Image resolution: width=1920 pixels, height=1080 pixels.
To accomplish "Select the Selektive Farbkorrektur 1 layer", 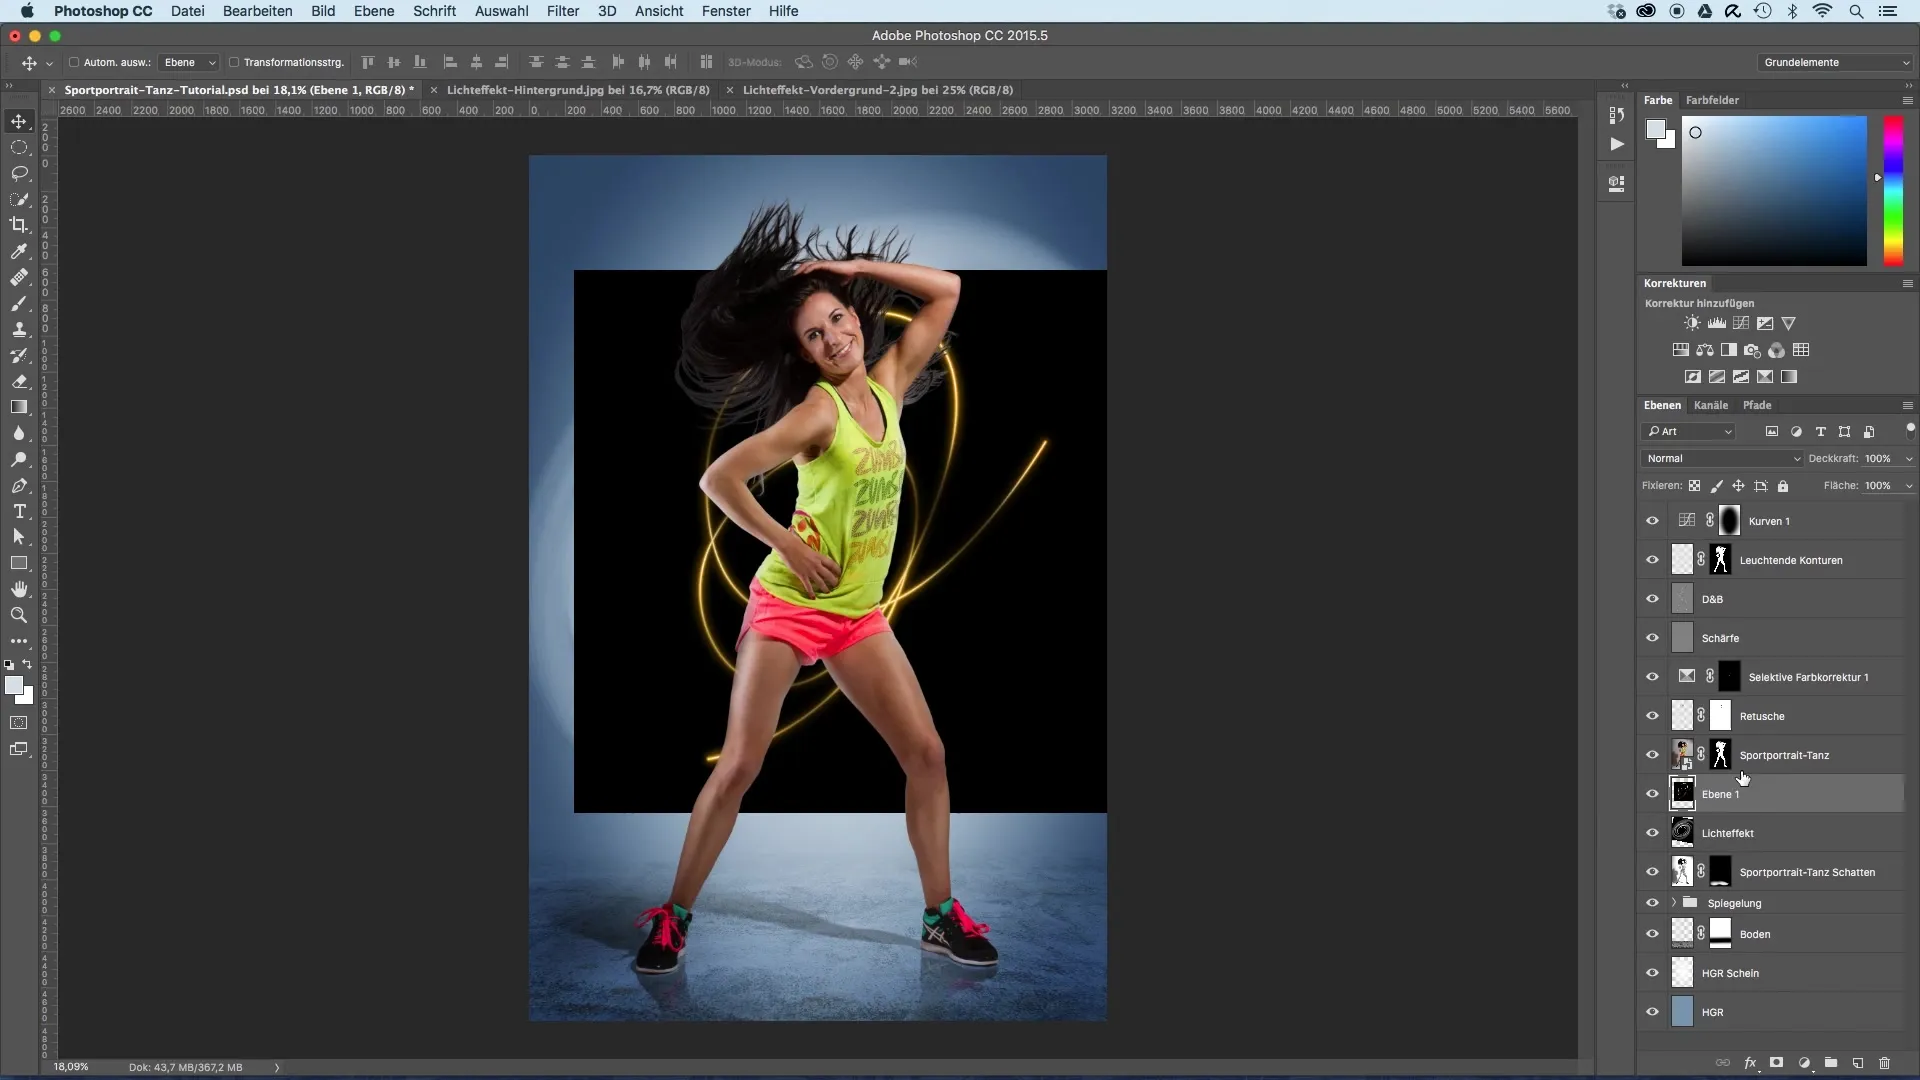I will [x=1785, y=677].
